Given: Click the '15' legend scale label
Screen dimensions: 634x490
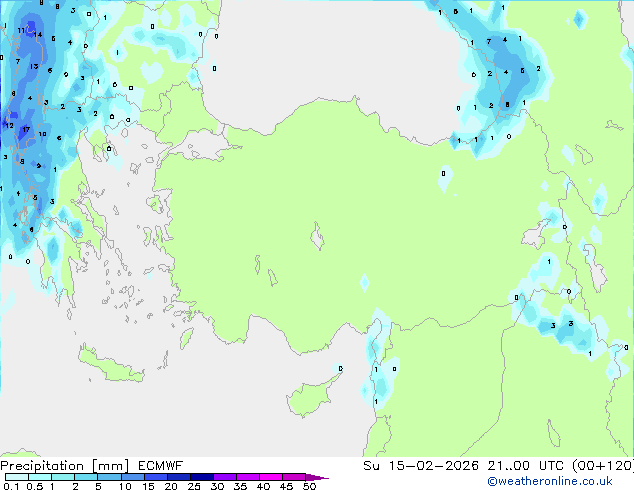Looking at the screenshot, I should tap(148, 486).
